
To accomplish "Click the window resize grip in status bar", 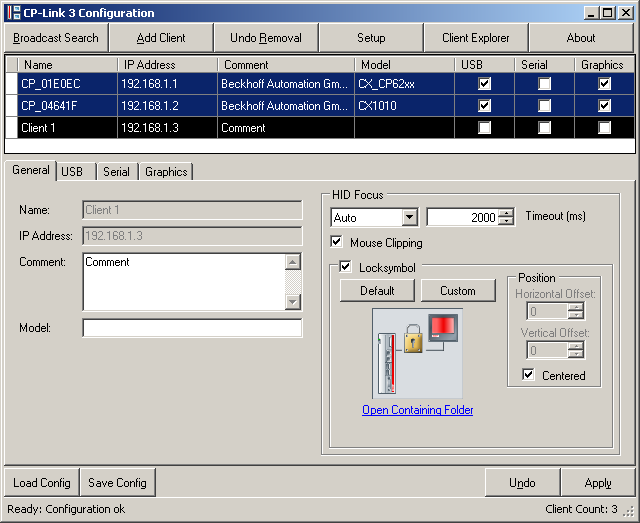I will click(x=630, y=512).
